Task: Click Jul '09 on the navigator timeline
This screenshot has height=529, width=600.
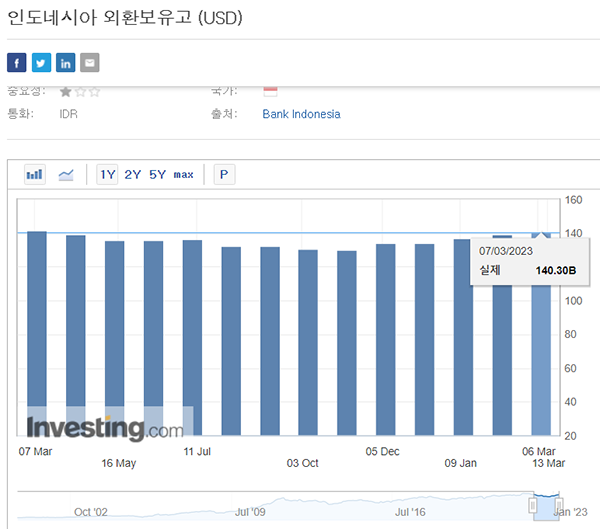Action: [251, 512]
